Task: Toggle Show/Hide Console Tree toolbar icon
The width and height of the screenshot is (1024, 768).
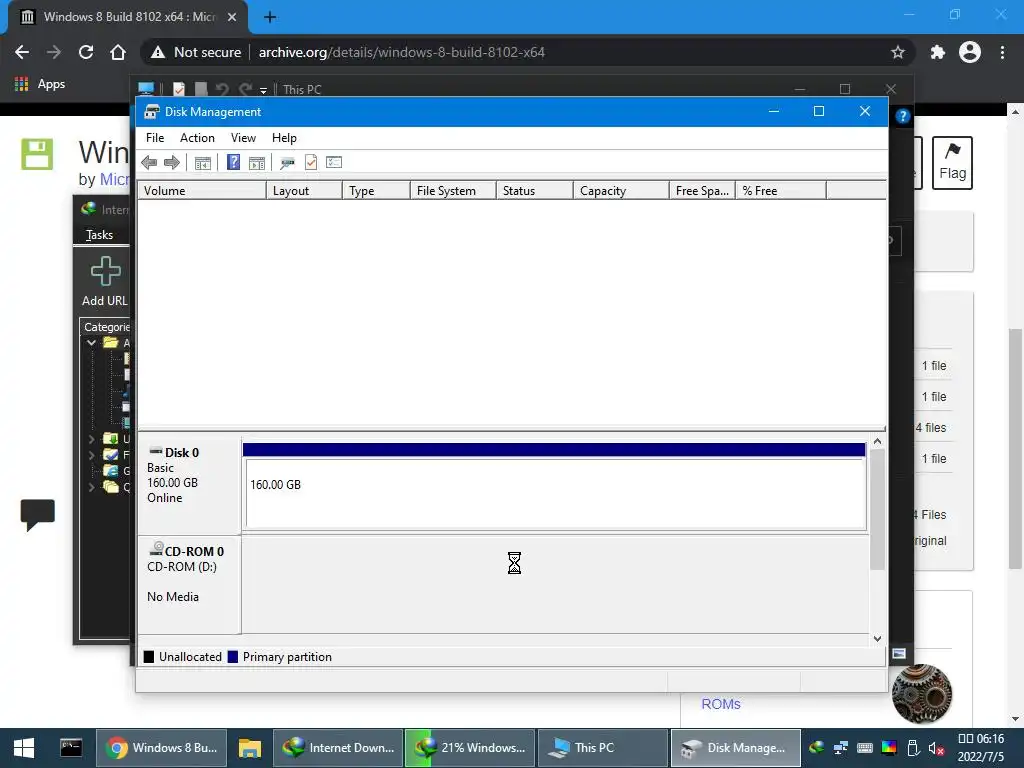Action: coord(202,163)
